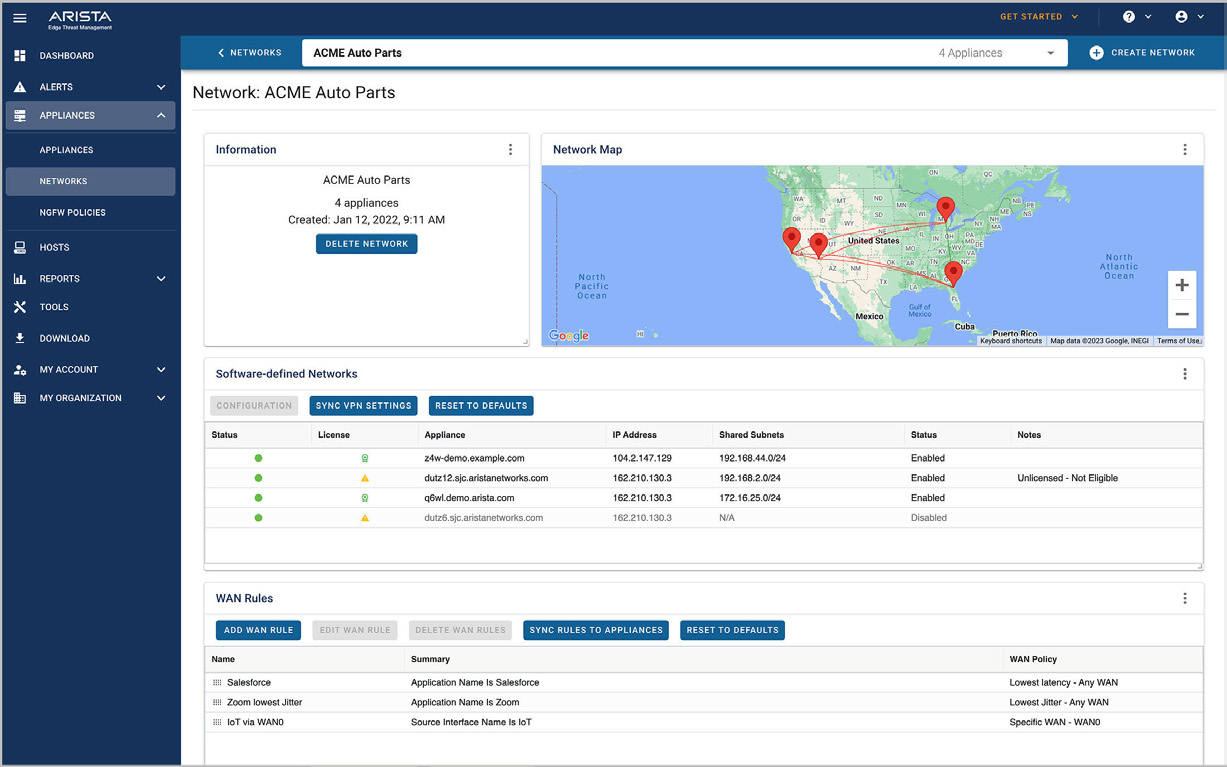Click the Reports bar chart icon
This screenshot has height=767, width=1227.
(20, 279)
